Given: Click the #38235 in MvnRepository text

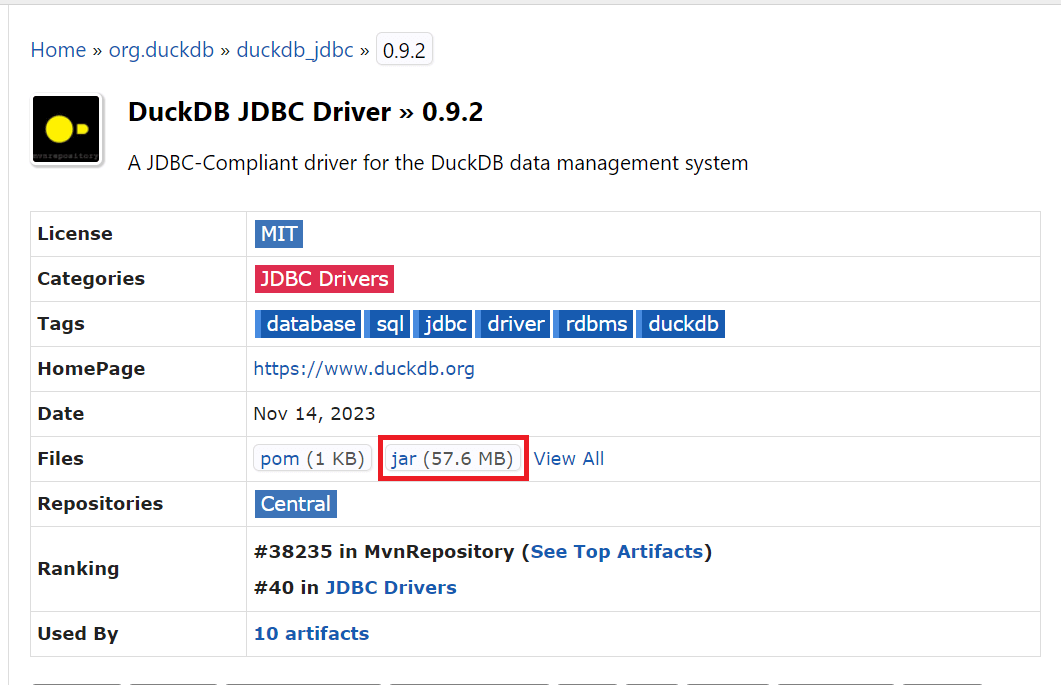Looking at the screenshot, I should [384, 552].
